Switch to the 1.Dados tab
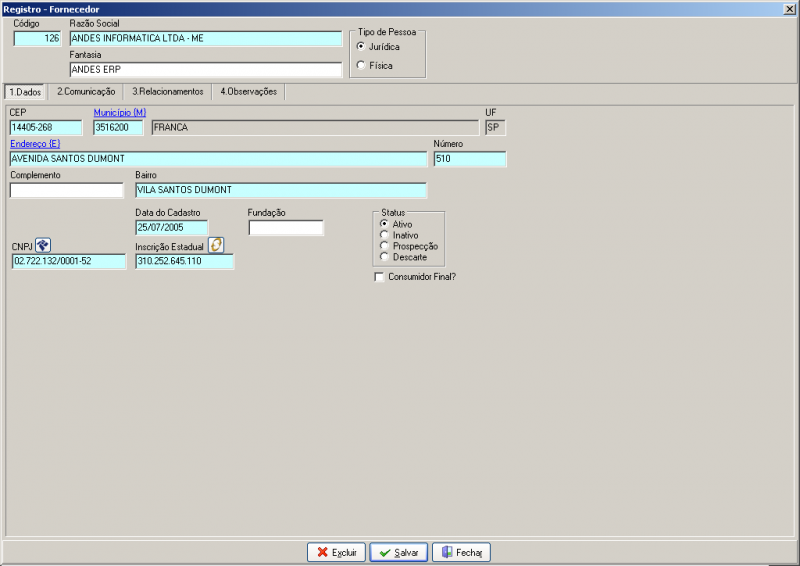This screenshot has width=800, height=566. tap(25, 92)
